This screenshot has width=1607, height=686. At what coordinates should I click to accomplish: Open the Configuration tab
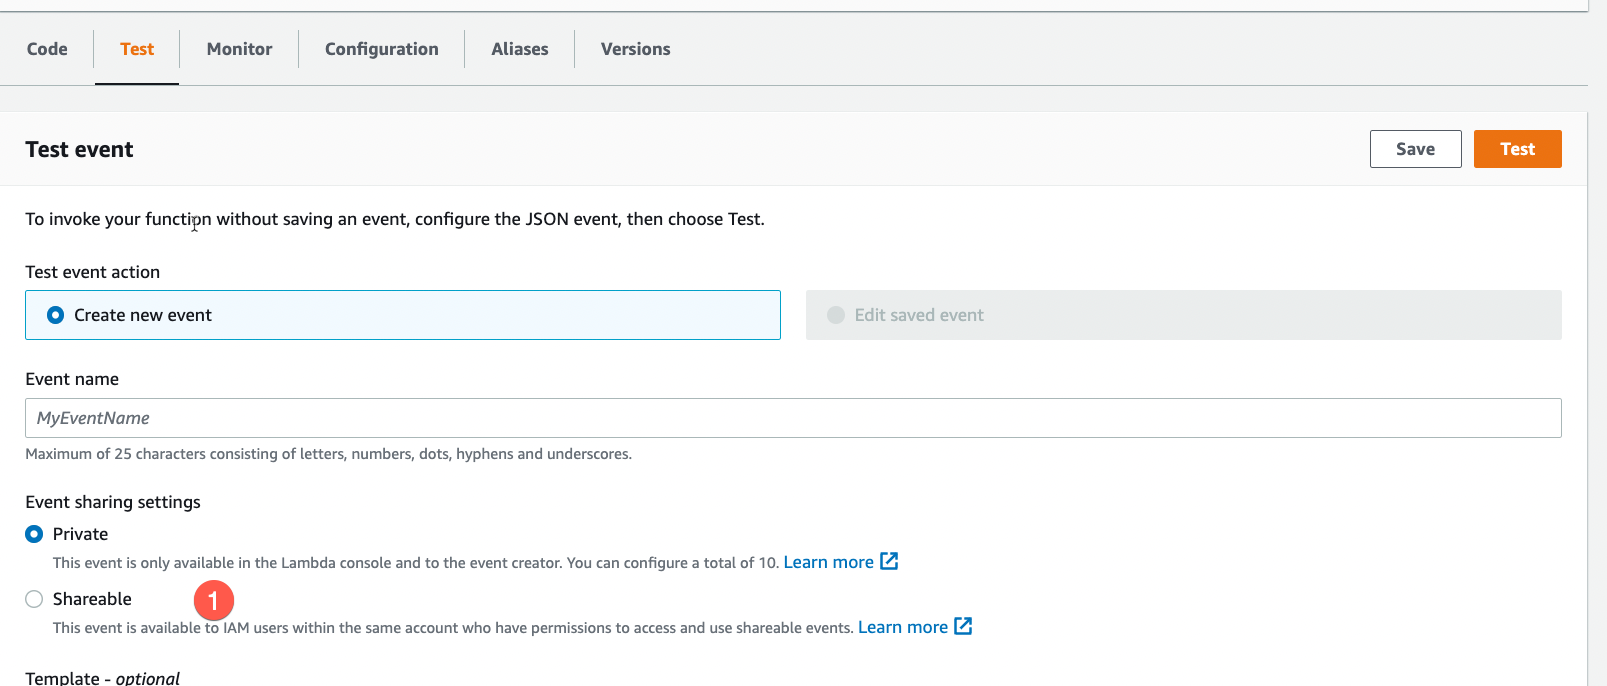coord(381,49)
